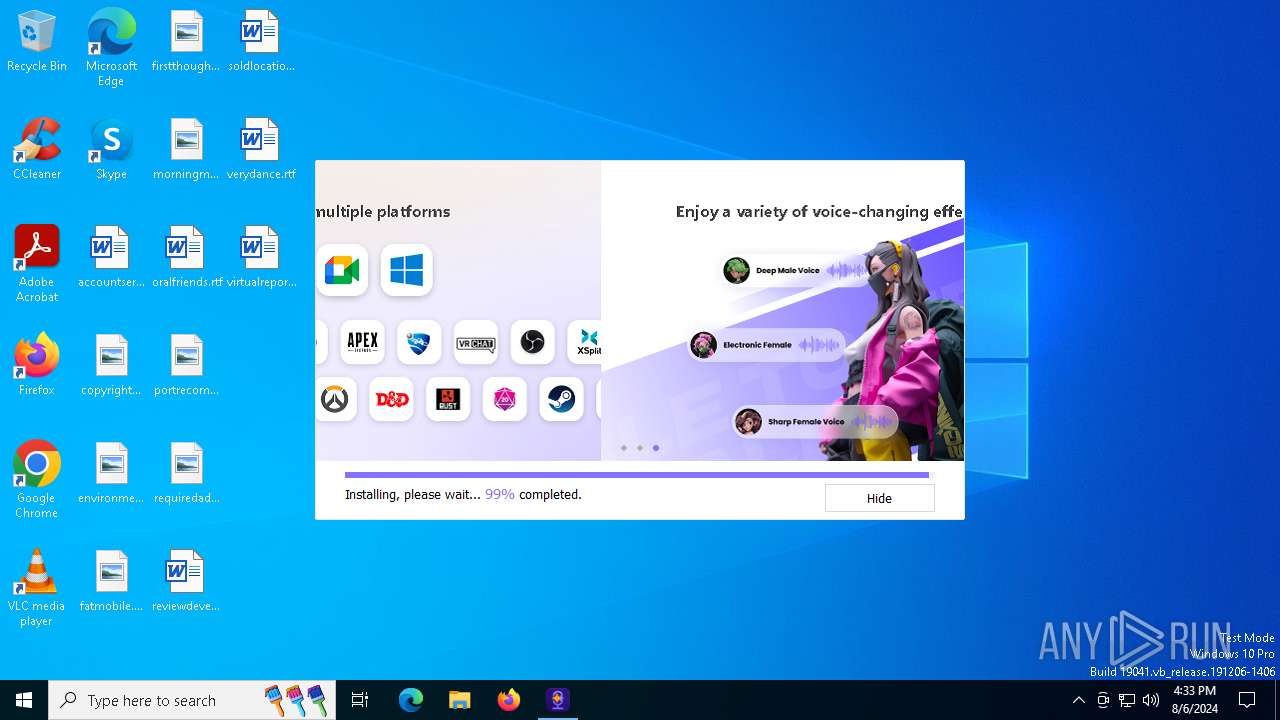Image resolution: width=1280 pixels, height=720 pixels.
Task: Select the Sharp Female Voice card
Action: tap(815, 422)
